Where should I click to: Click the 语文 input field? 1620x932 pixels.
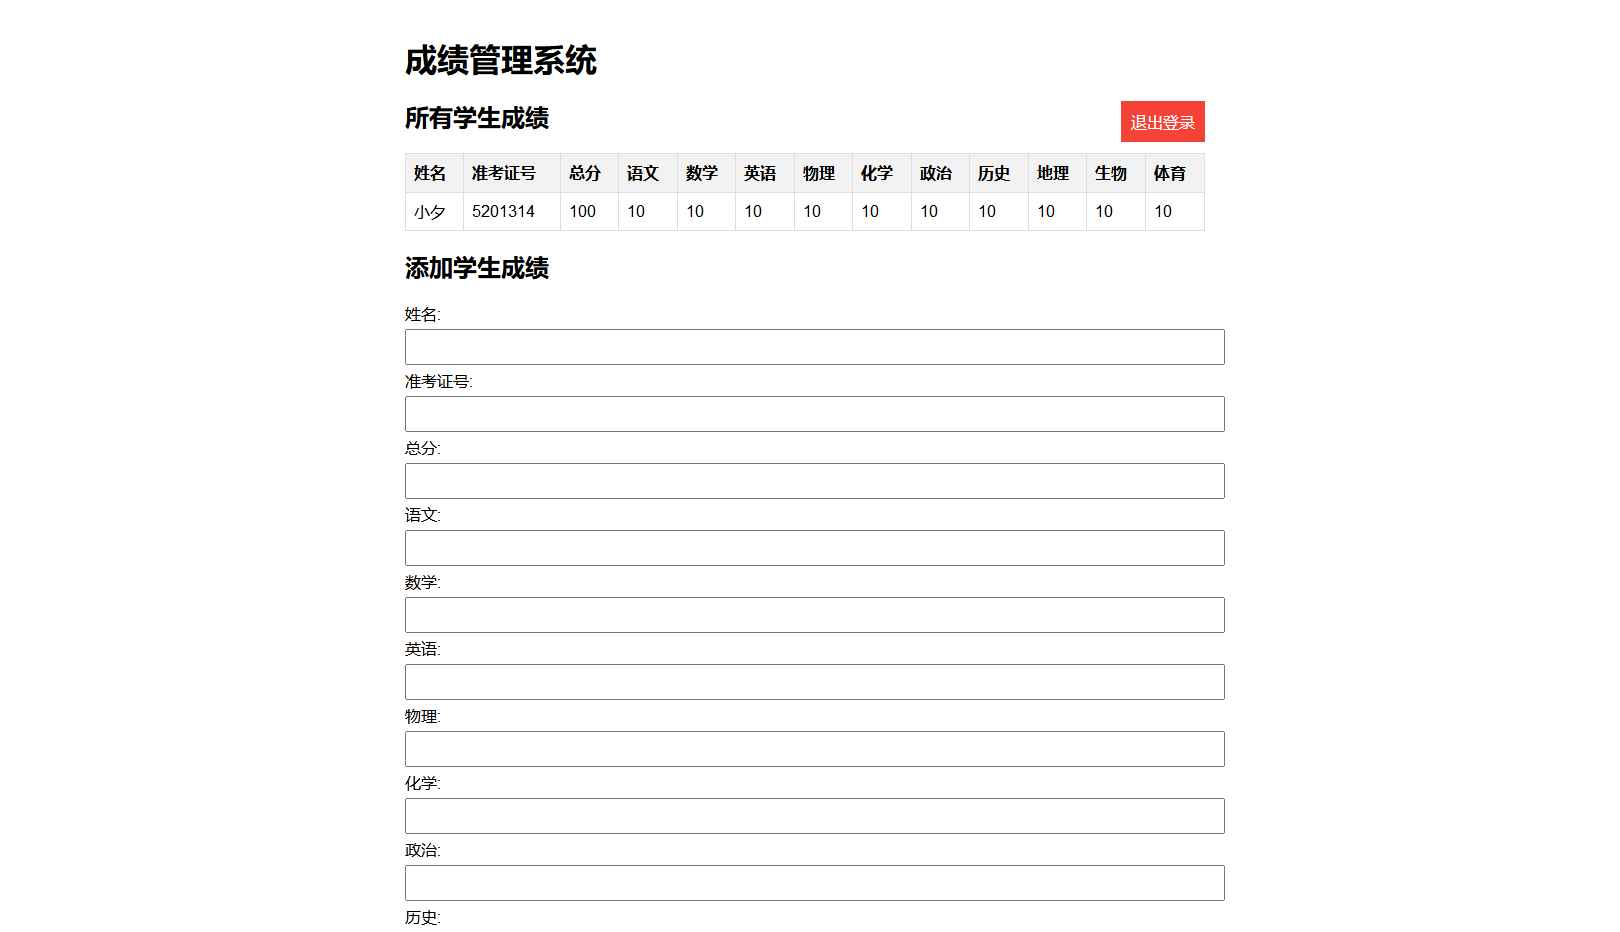813,548
